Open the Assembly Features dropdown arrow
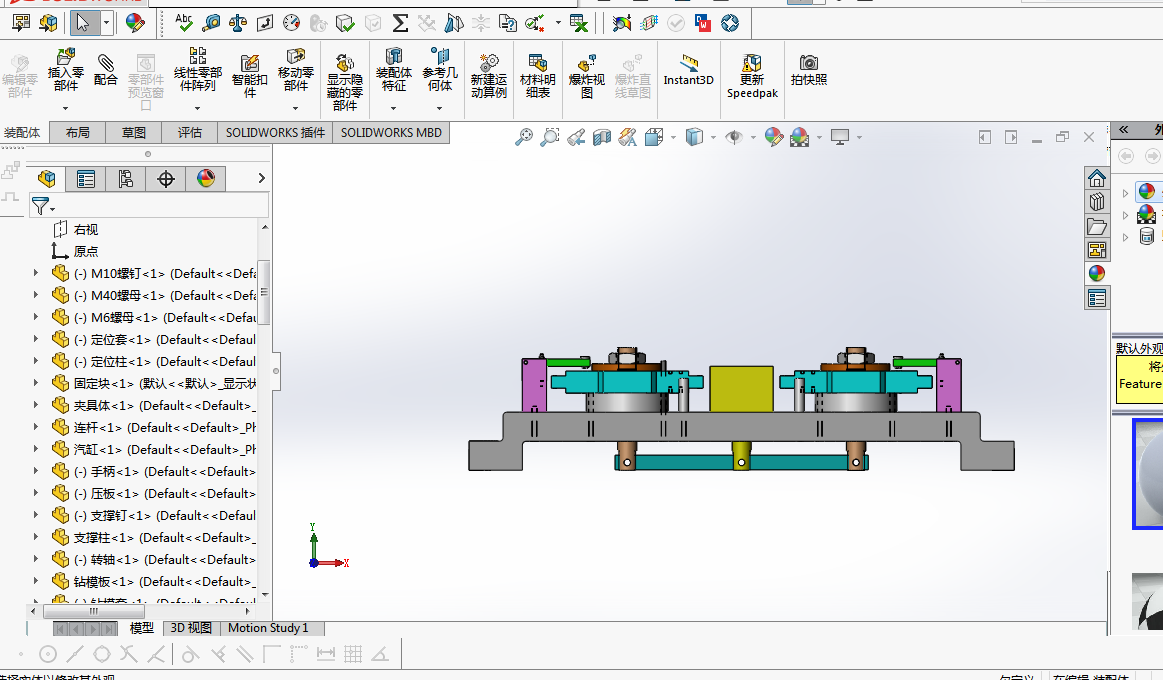This screenshot has height=680, width=1163. click(x=393, y=108)
